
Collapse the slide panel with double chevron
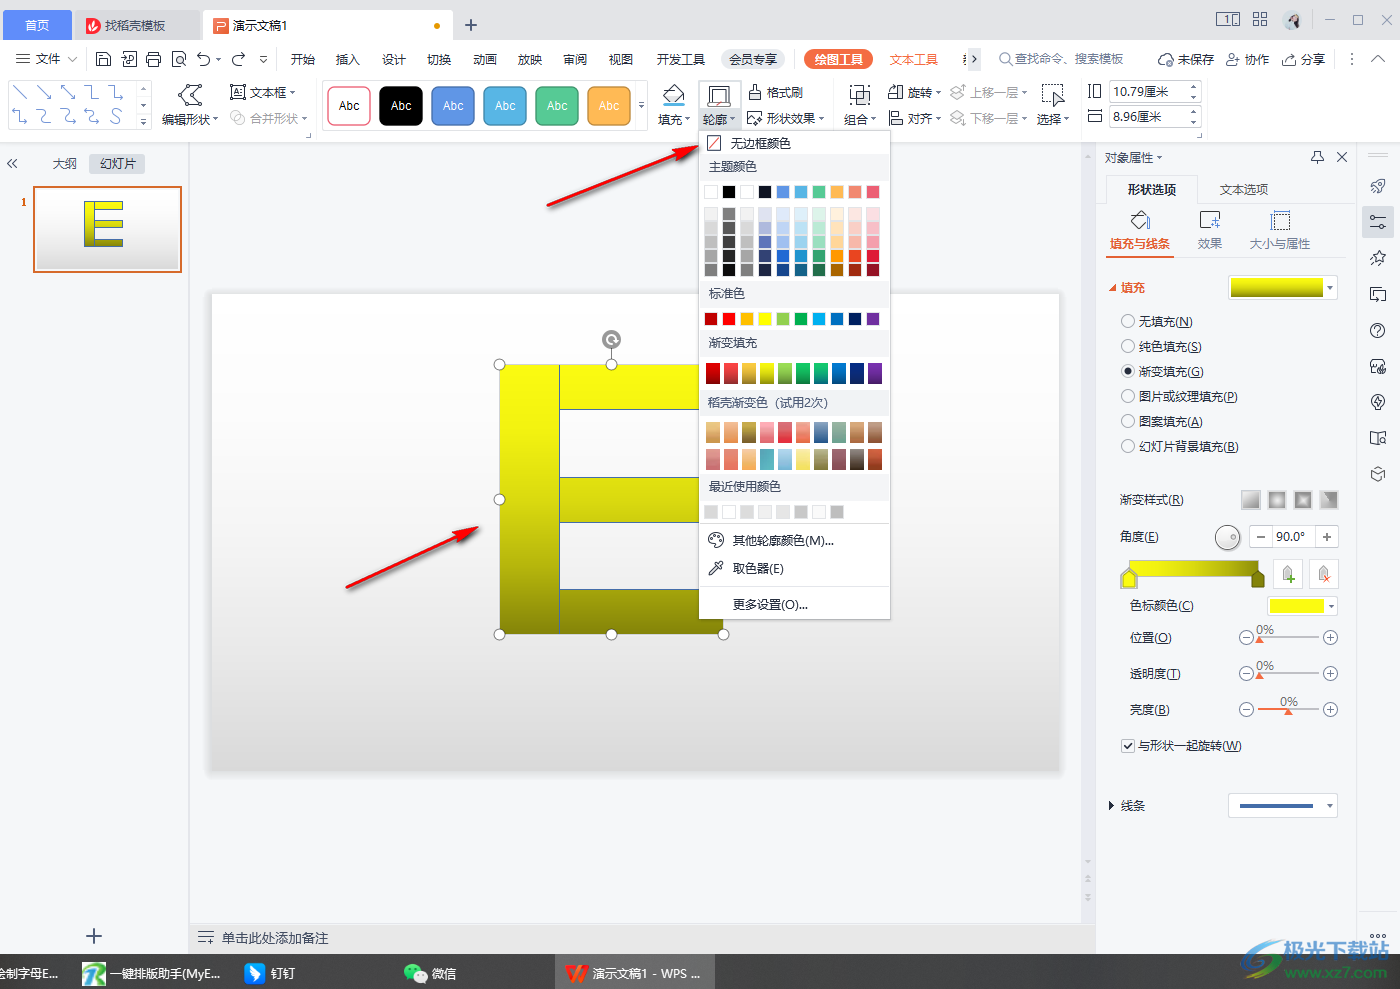coord(12,163)
